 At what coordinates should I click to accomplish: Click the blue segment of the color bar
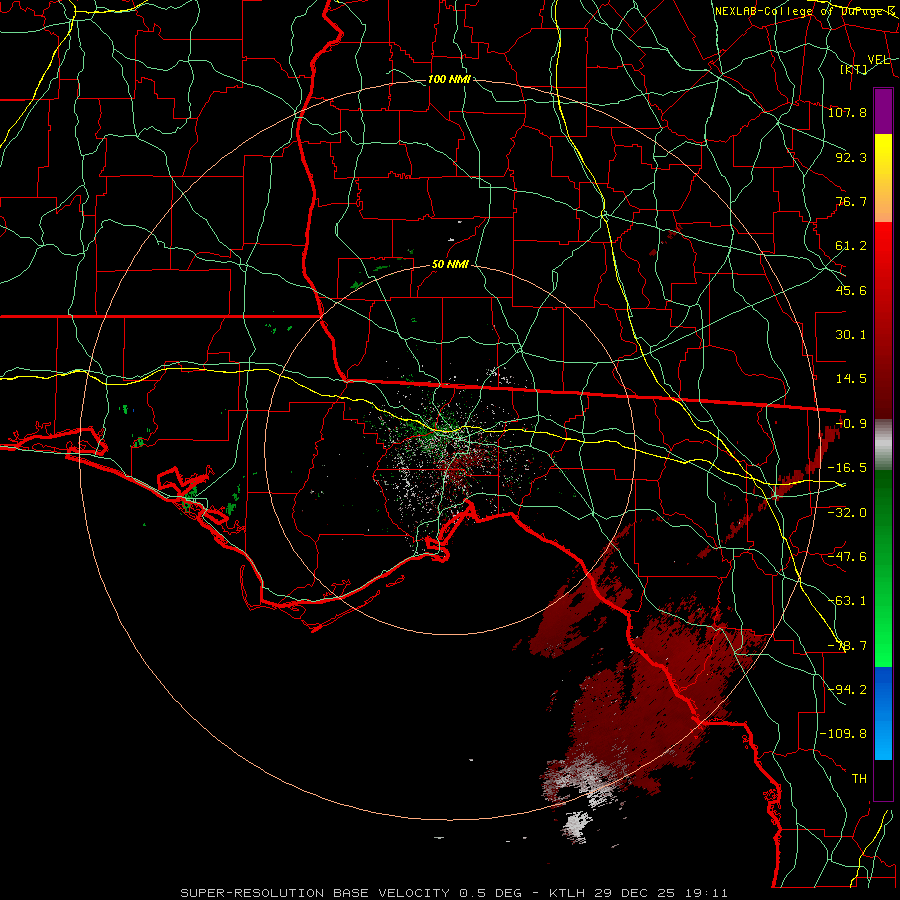[x=883, y=713]
